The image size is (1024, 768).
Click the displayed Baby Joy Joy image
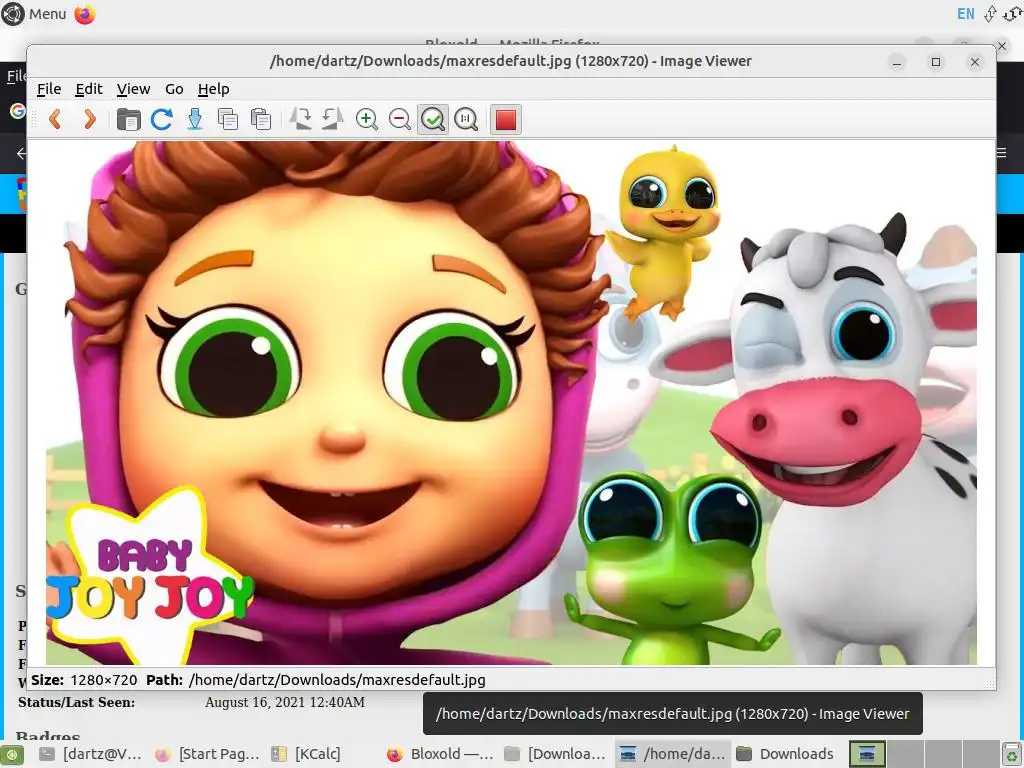511,403
